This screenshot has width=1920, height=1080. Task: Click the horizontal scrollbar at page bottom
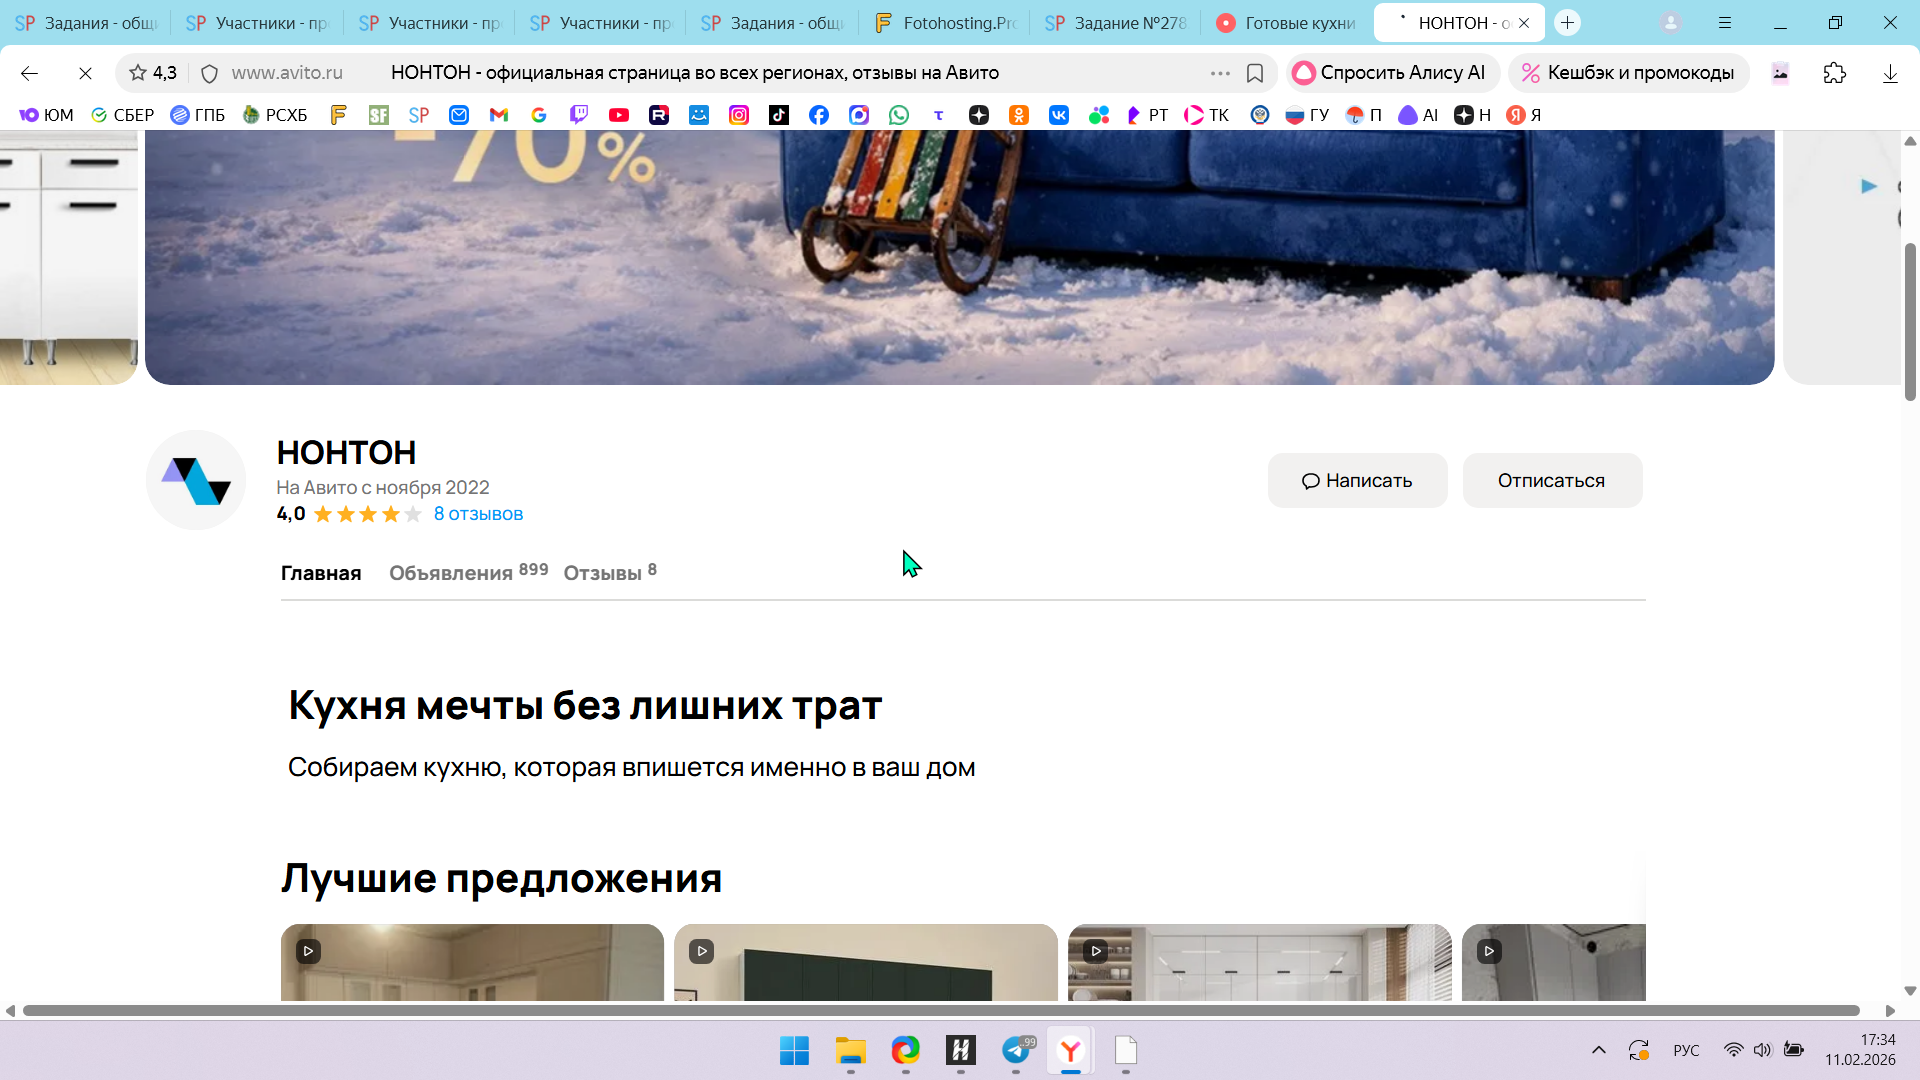(940, 1011)
